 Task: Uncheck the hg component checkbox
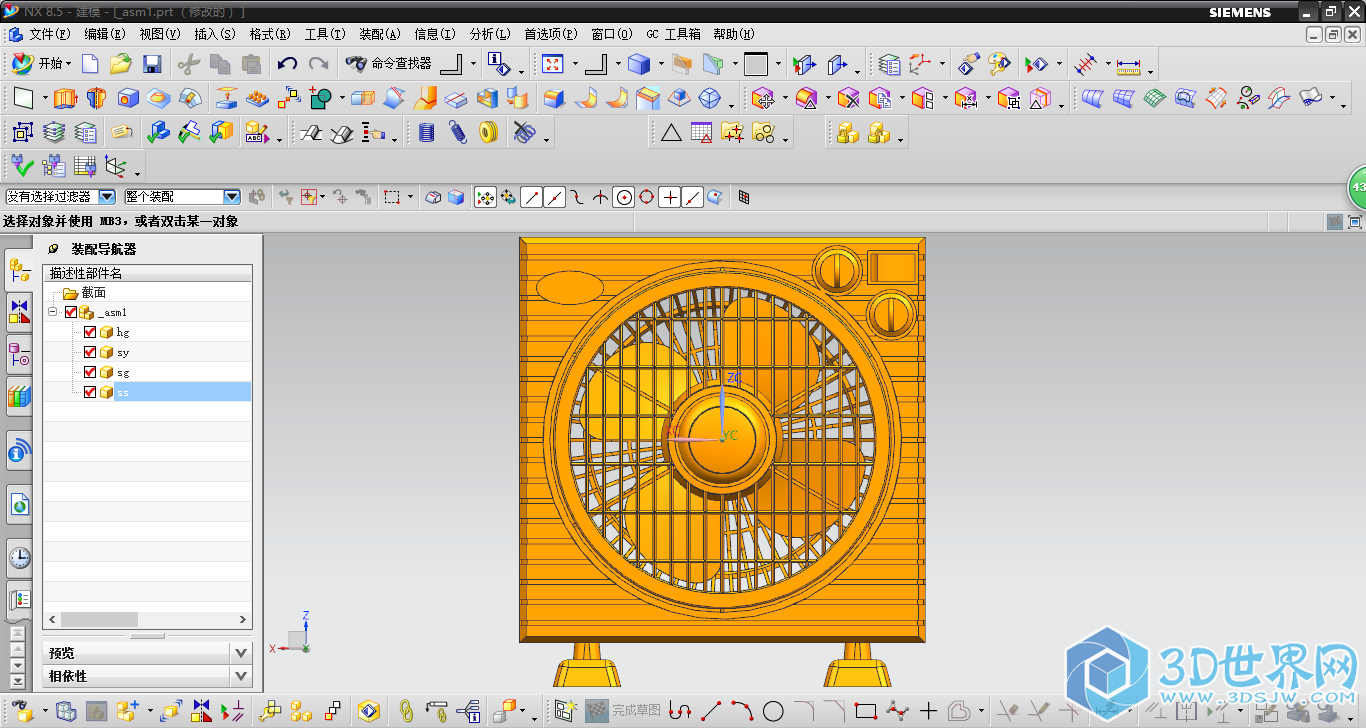click(90, 332)
